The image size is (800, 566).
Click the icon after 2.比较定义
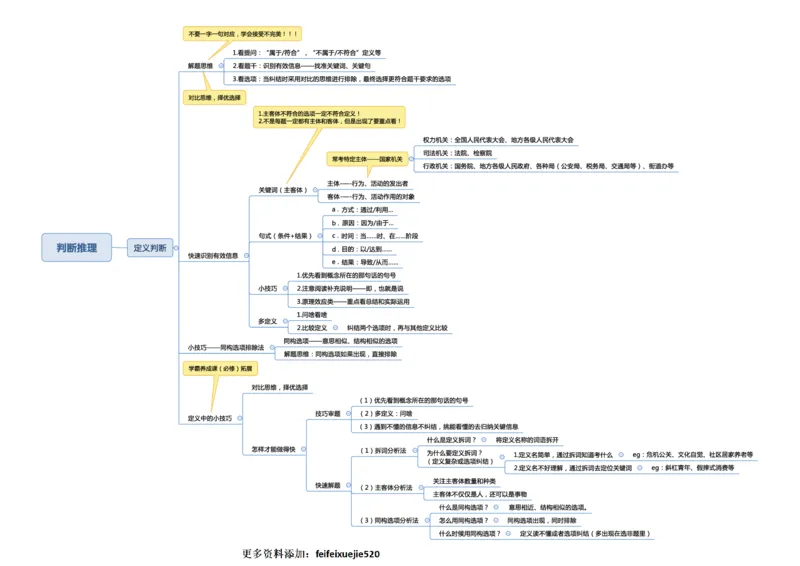tap(337, 327)
